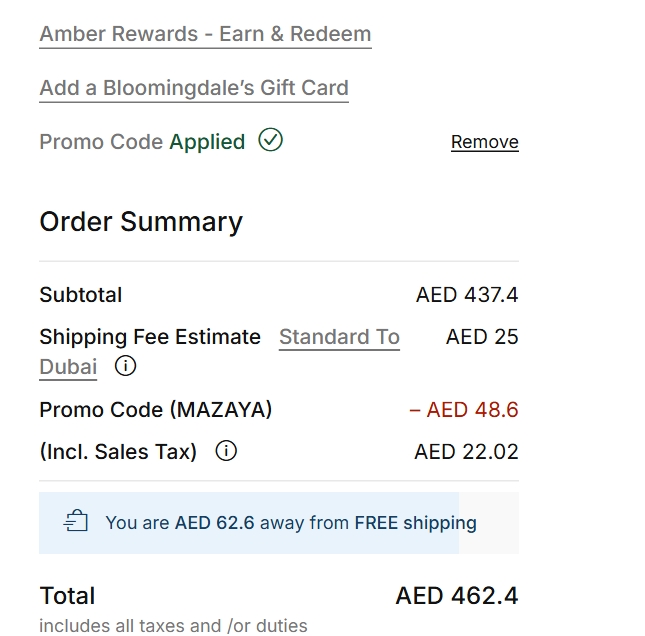645x636 pixels.
Task: Click the green promo code applied checkmark icon
Action: pyautogui.click(x=270, y=141)
